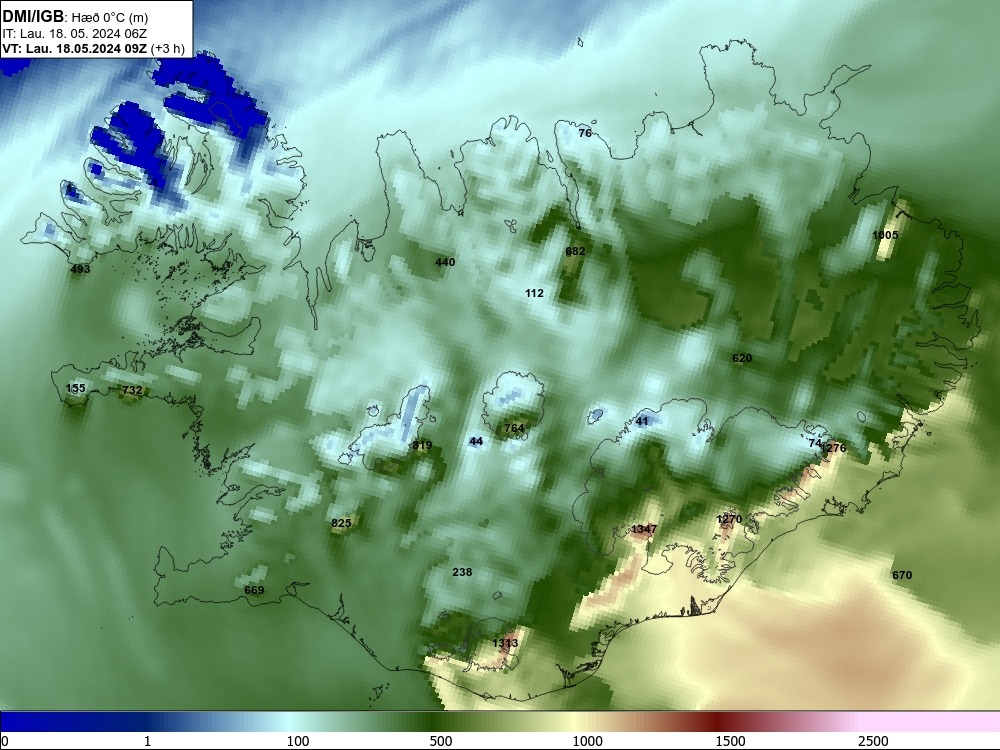The image size is (1000, 750).
Task: Click the valid time line 'VT: Lau. 18.05.2024 09Z'
Action: [75, 48]
